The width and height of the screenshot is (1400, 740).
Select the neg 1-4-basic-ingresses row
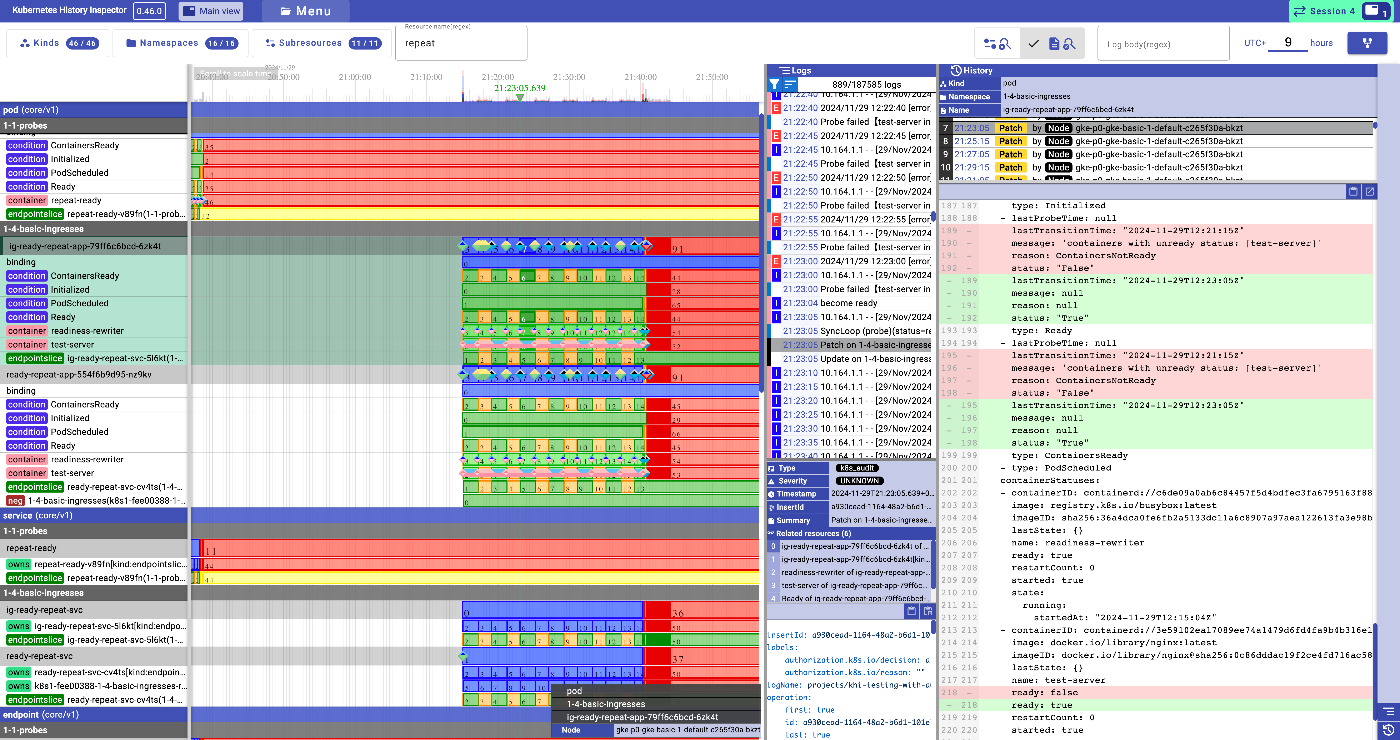click(x=94, y=500)
